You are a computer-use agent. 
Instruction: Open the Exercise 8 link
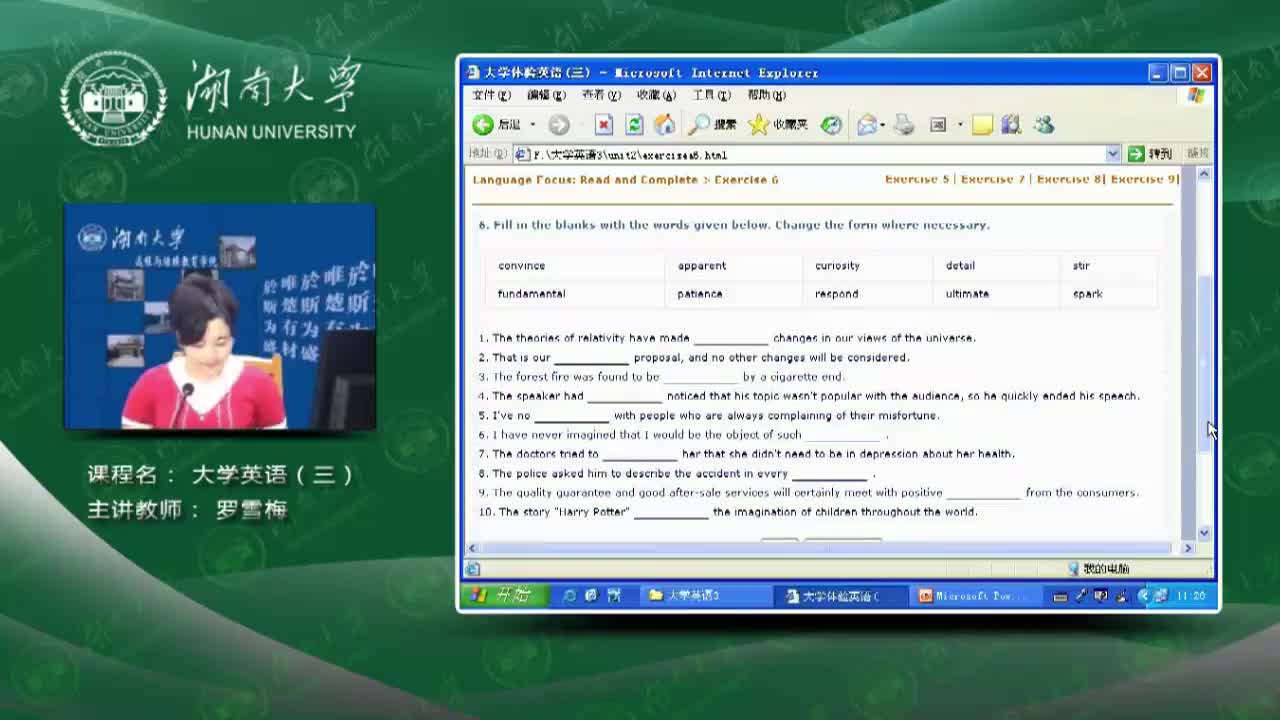(1069, 180)
